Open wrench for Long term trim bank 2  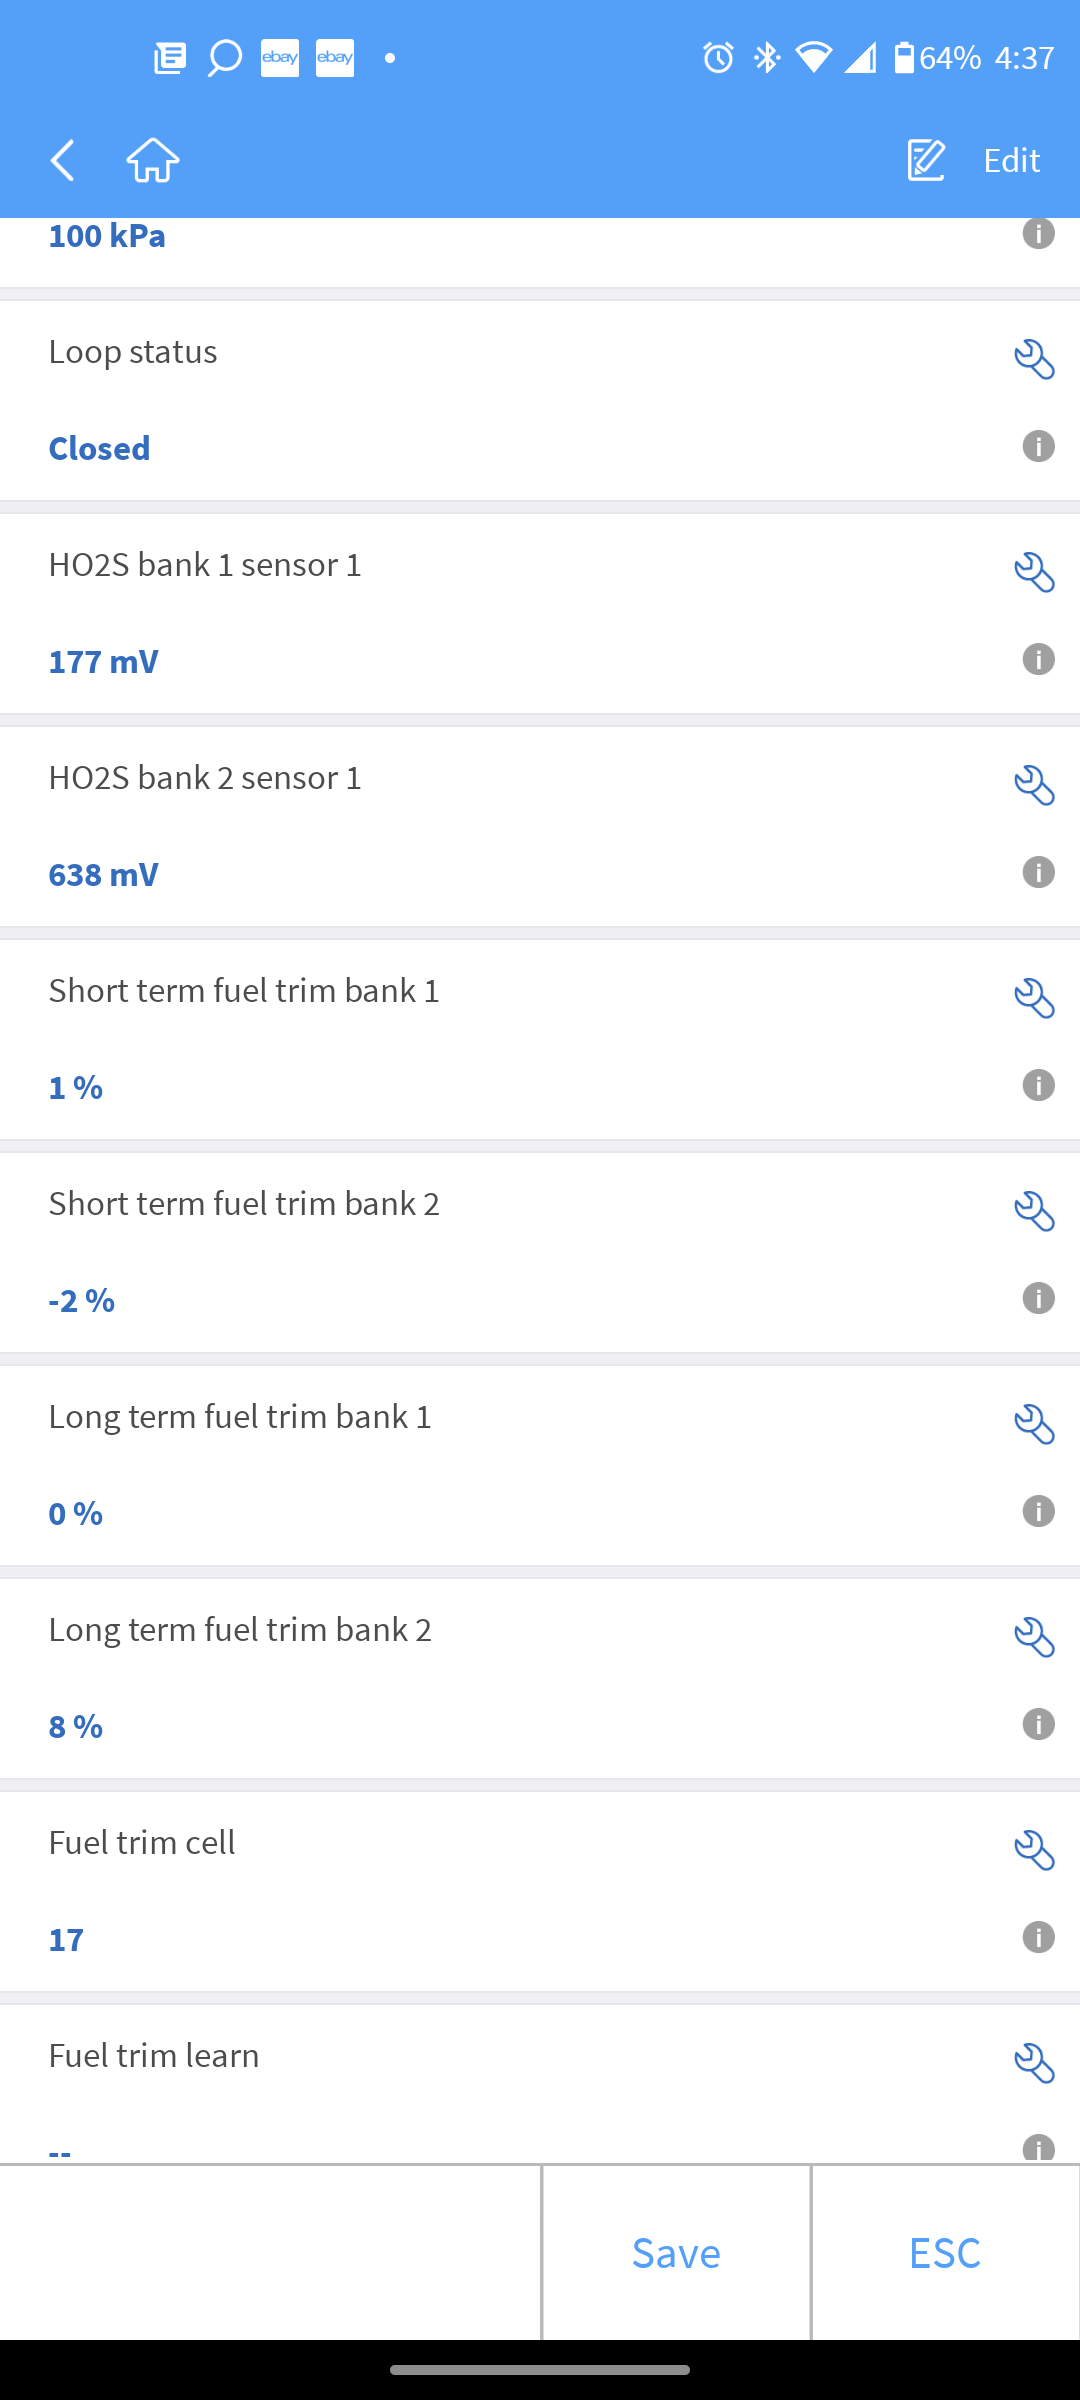tap(1034, 1637)
